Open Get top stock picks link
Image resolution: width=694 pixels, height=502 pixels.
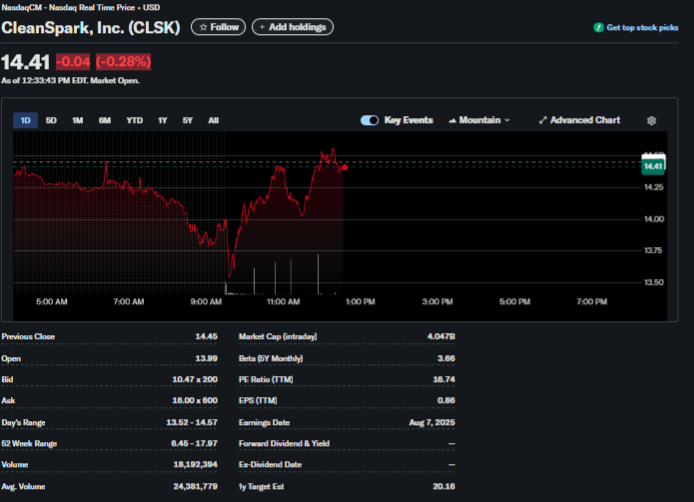click(642, 27)
